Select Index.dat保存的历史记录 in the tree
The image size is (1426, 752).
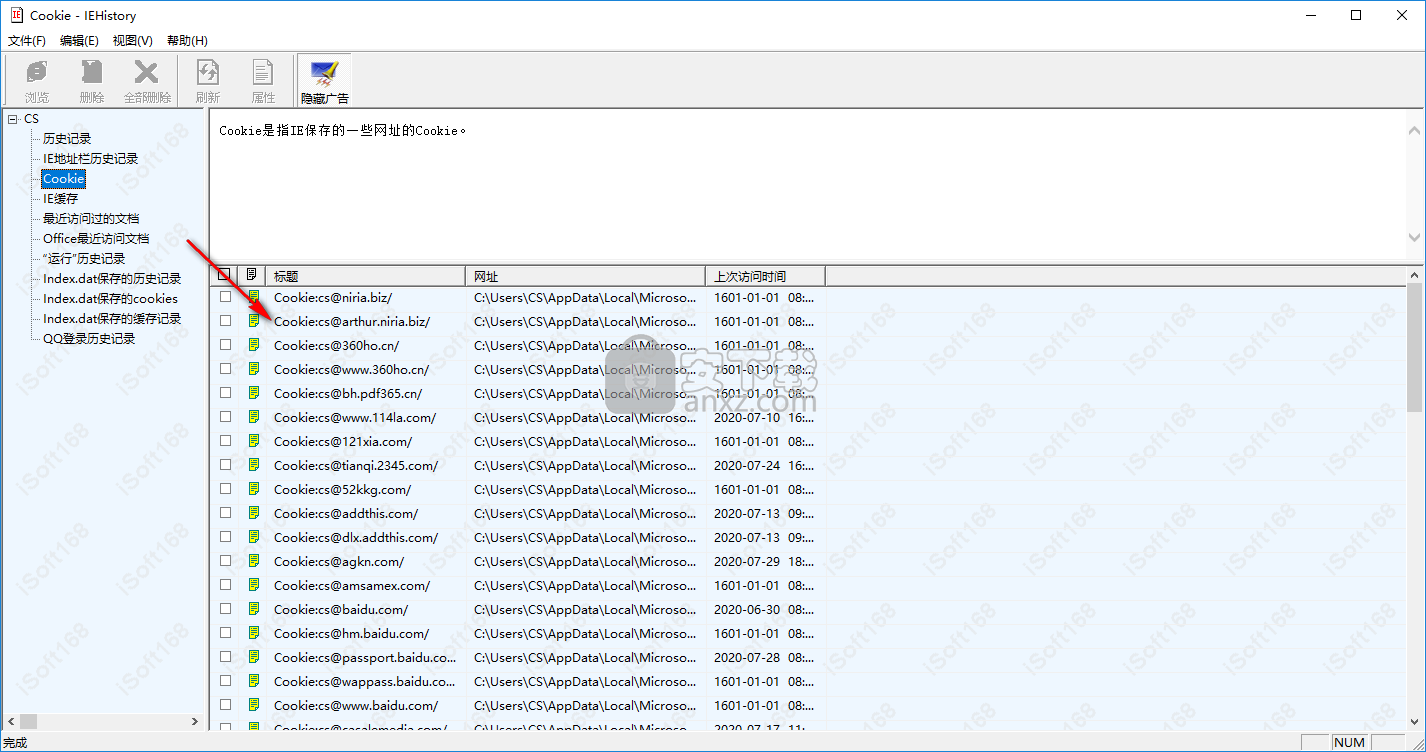(x=112, y=279)
